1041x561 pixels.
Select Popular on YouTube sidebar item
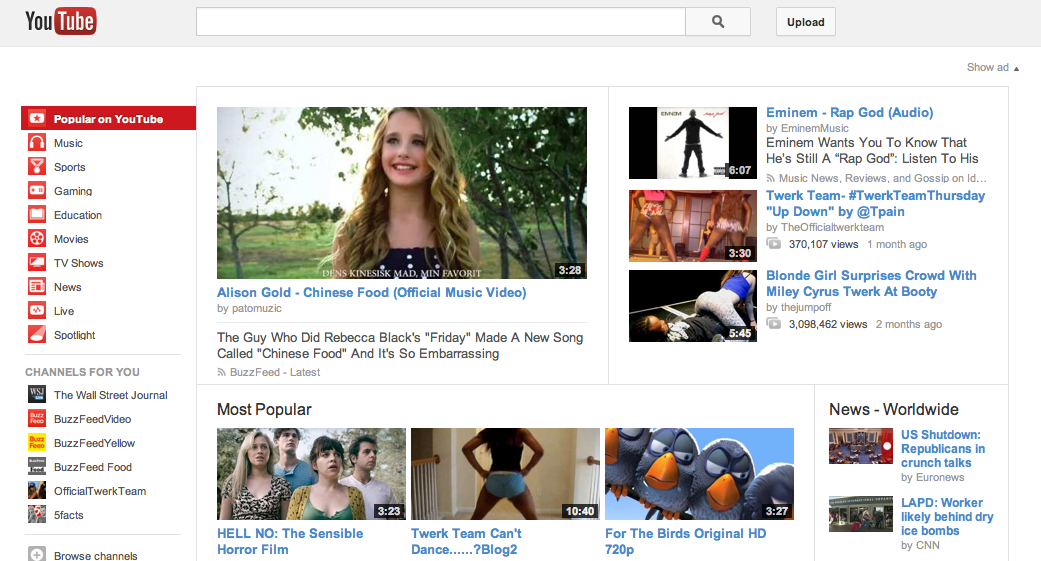click(108, 119)
